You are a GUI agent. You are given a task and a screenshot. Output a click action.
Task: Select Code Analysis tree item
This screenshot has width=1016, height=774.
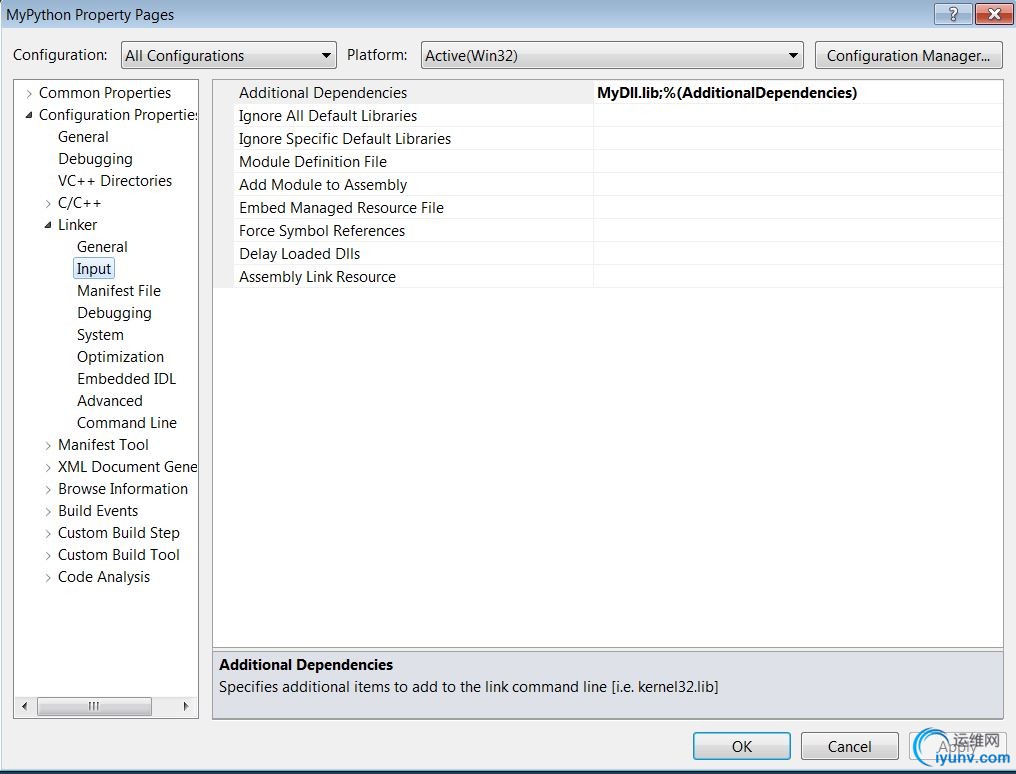coord(104,577)
